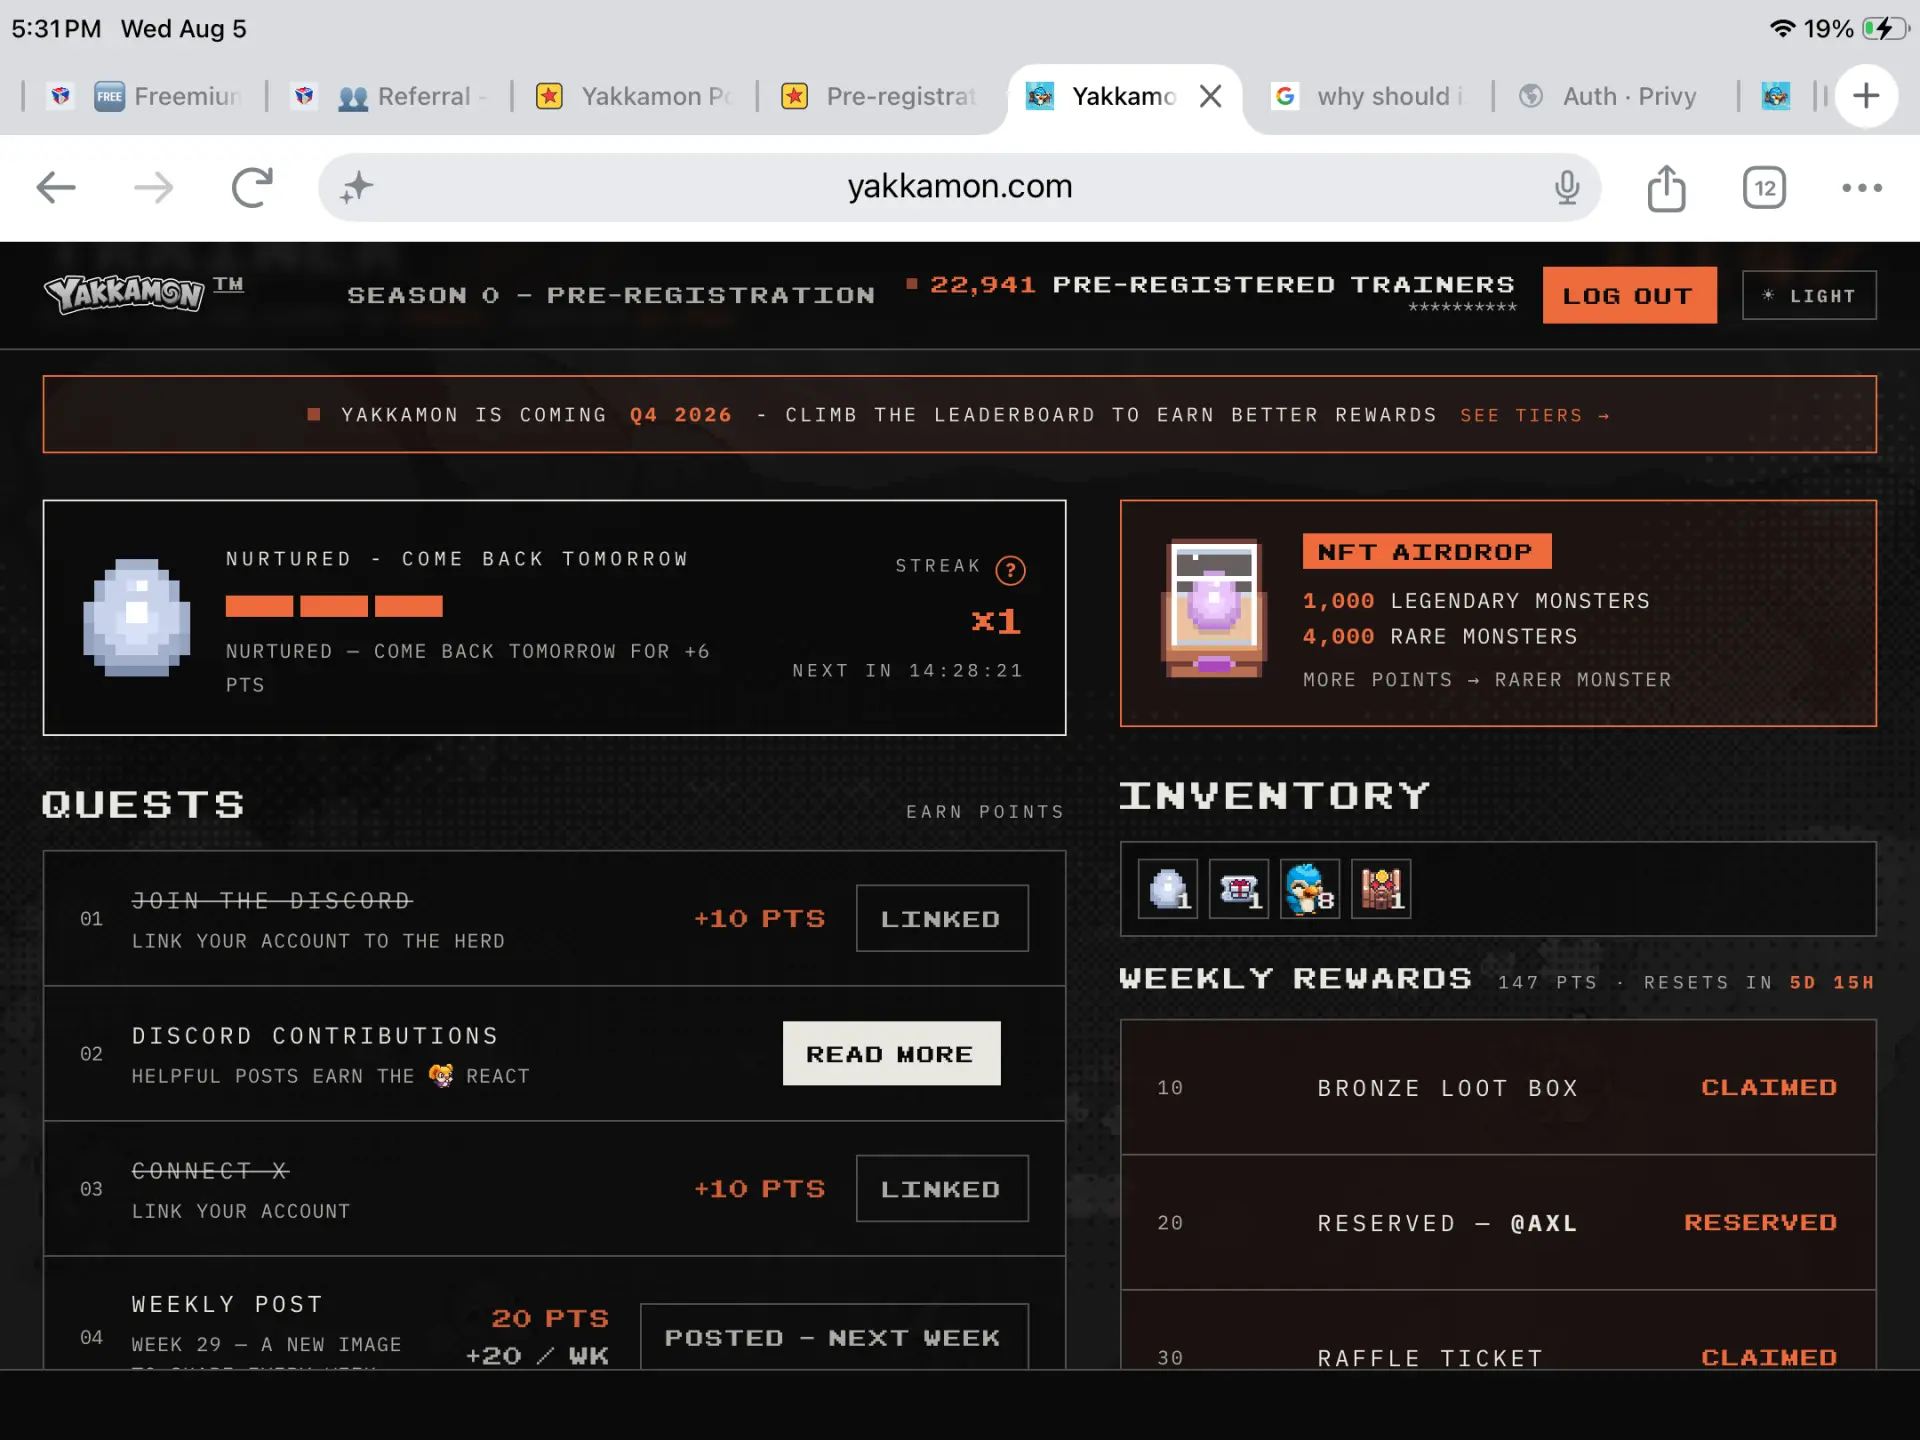Switch to the Auth · Privy tab
Screen dimensions: 1920x1440
pyautogui.click(x=1608, y=96)
